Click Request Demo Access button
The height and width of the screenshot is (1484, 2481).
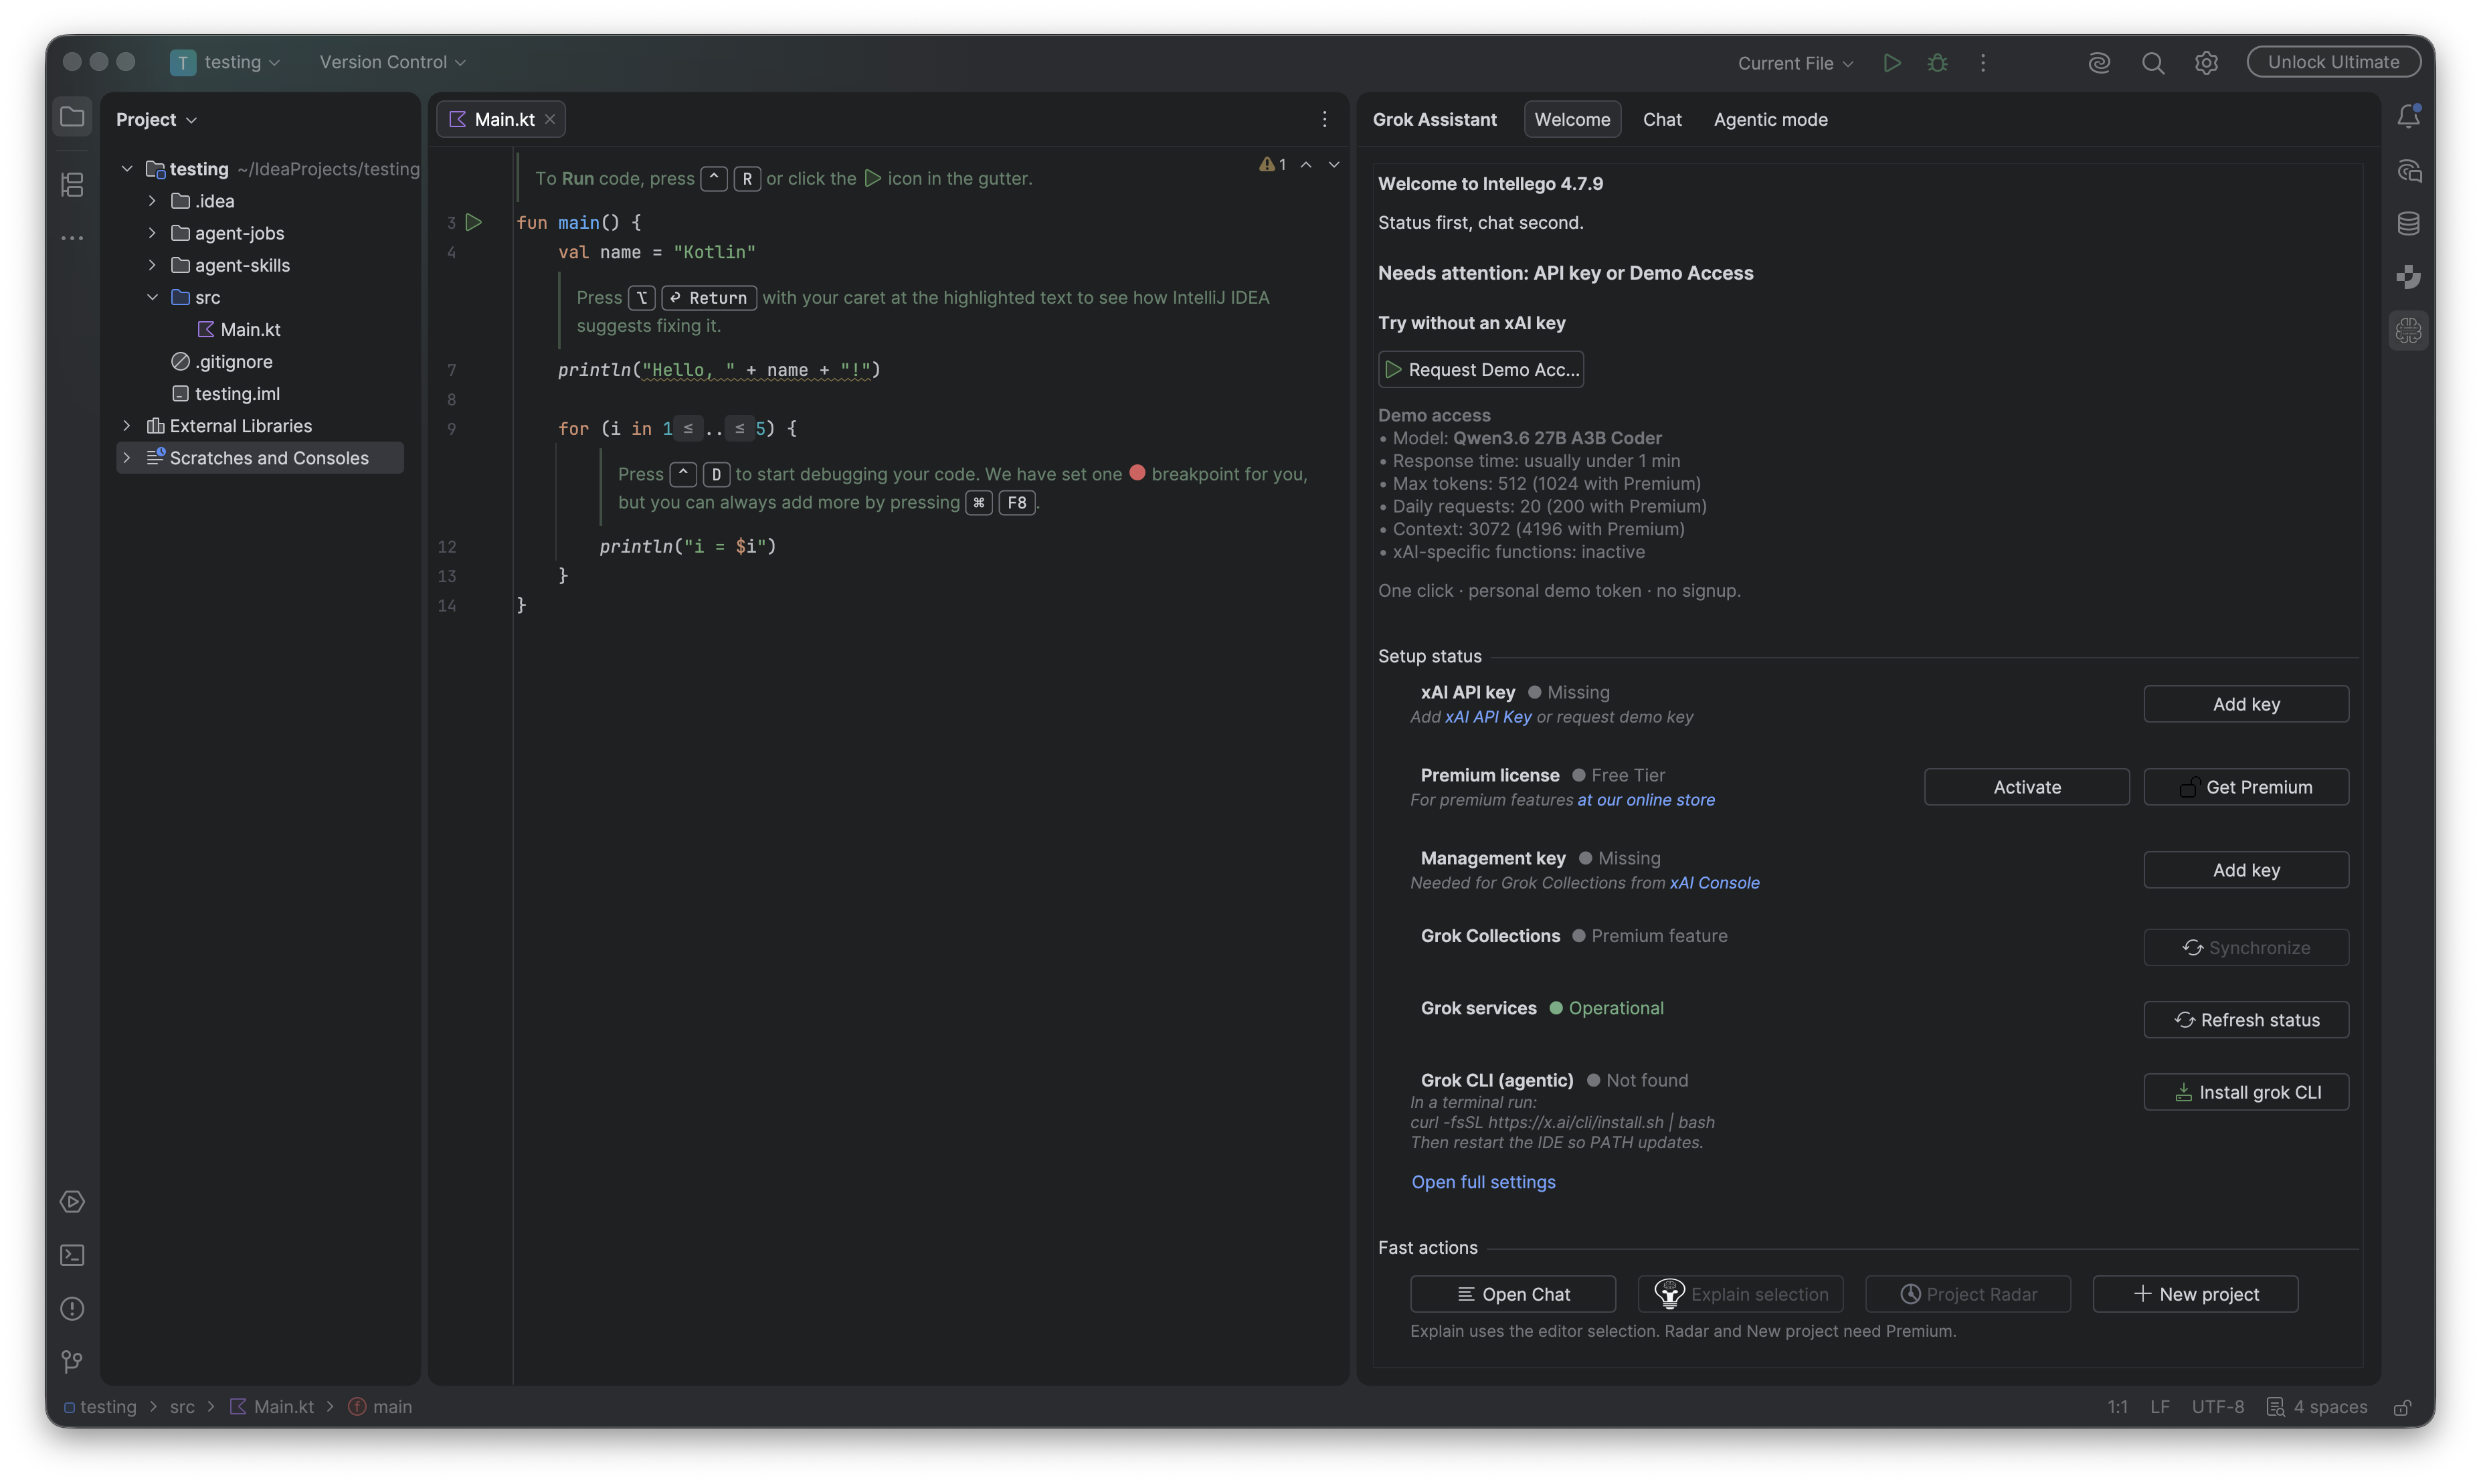tap(1480, 369)
